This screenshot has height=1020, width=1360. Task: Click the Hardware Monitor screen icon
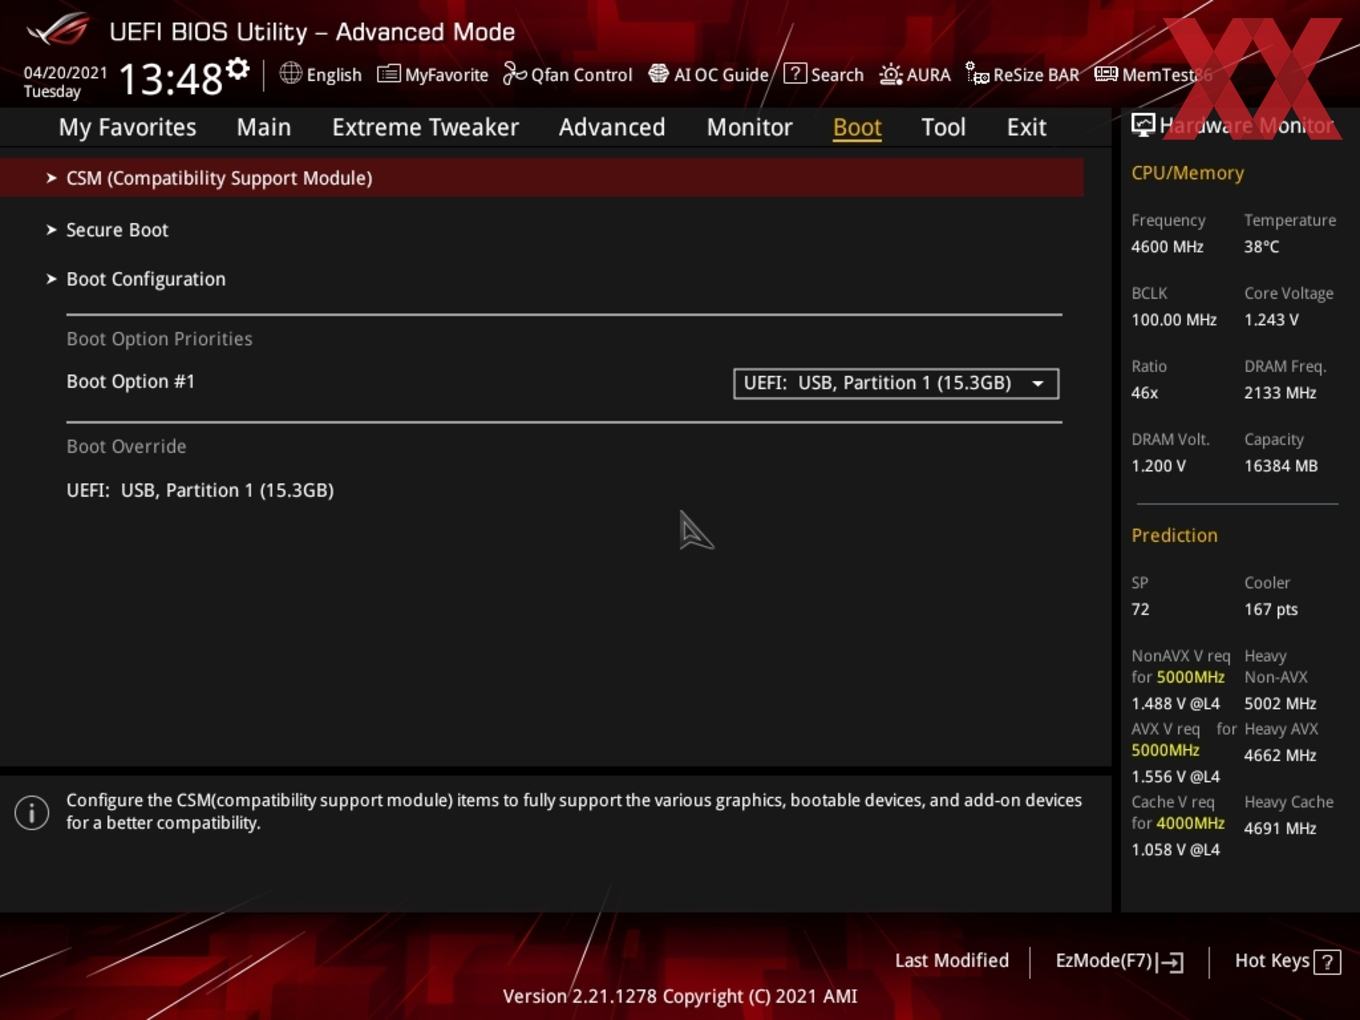tap(1143, 124)
